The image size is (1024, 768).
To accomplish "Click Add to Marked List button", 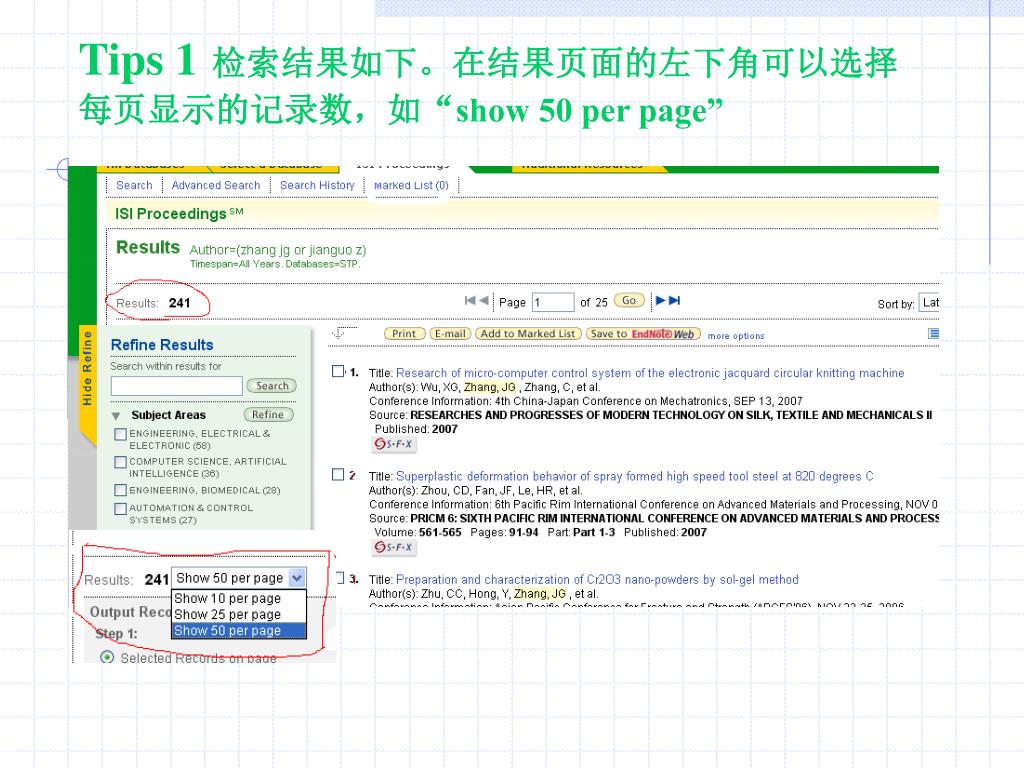I will [528, 334].
